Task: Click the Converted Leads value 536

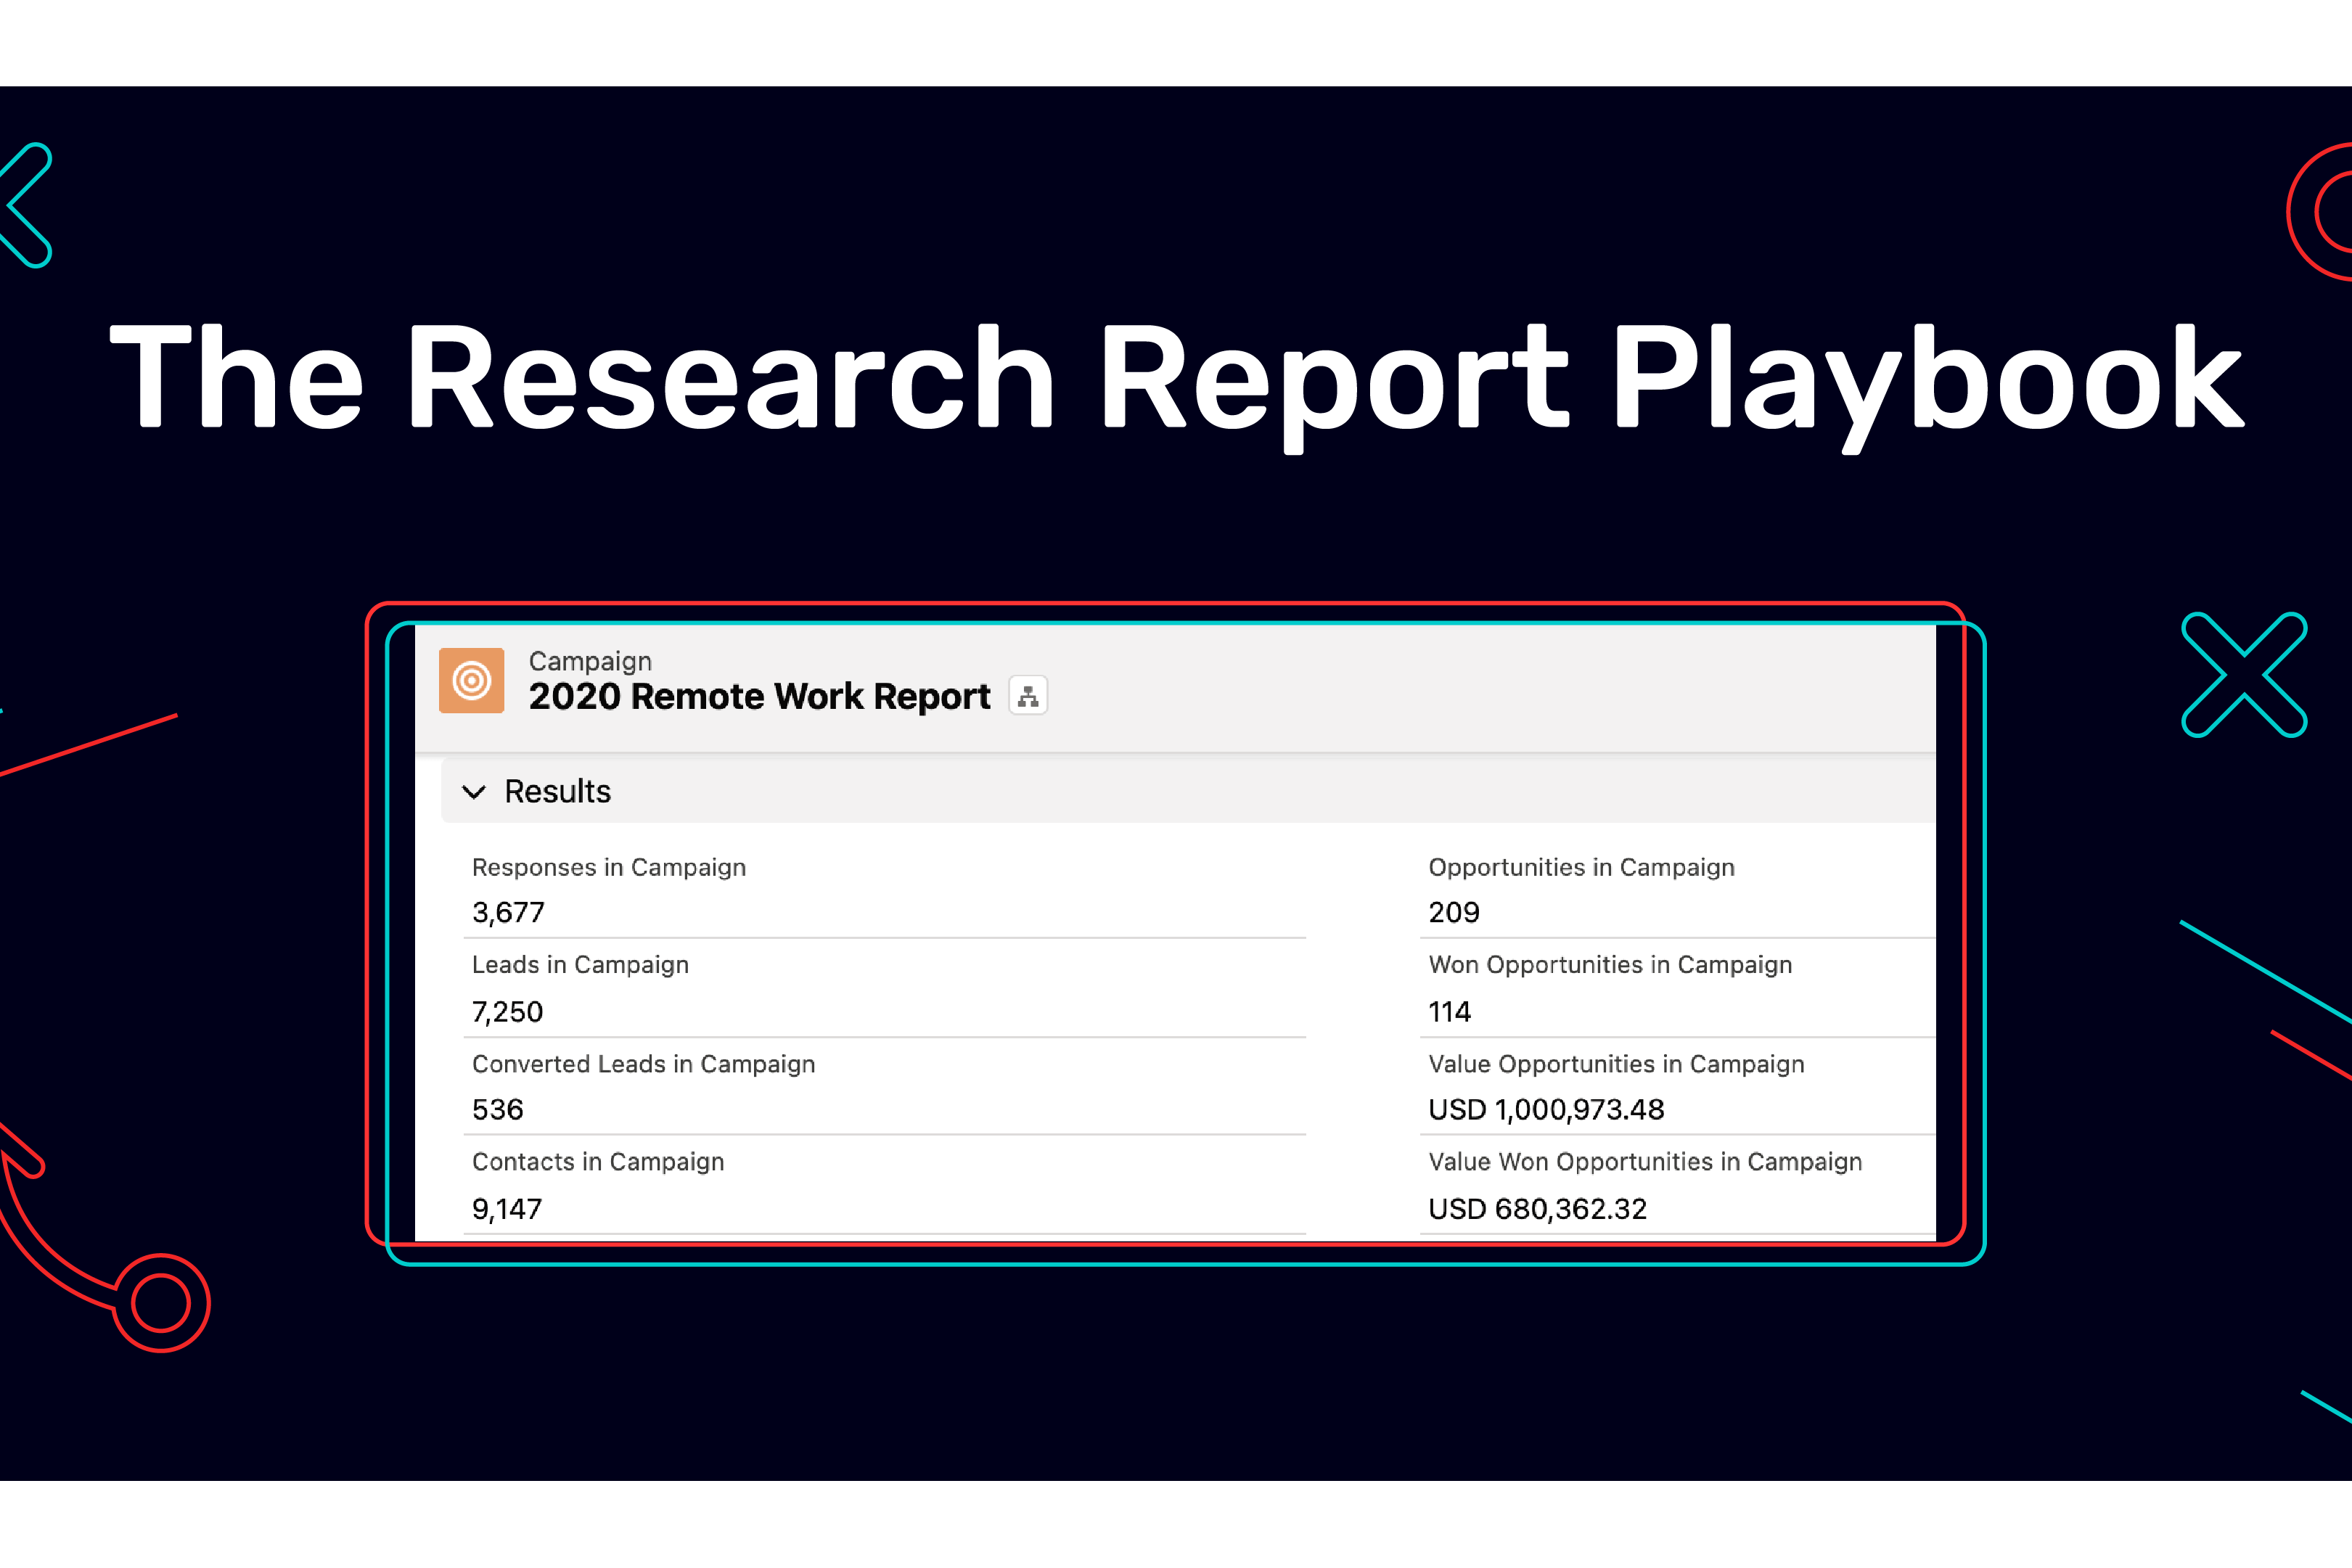Action: click(497, 1109)
